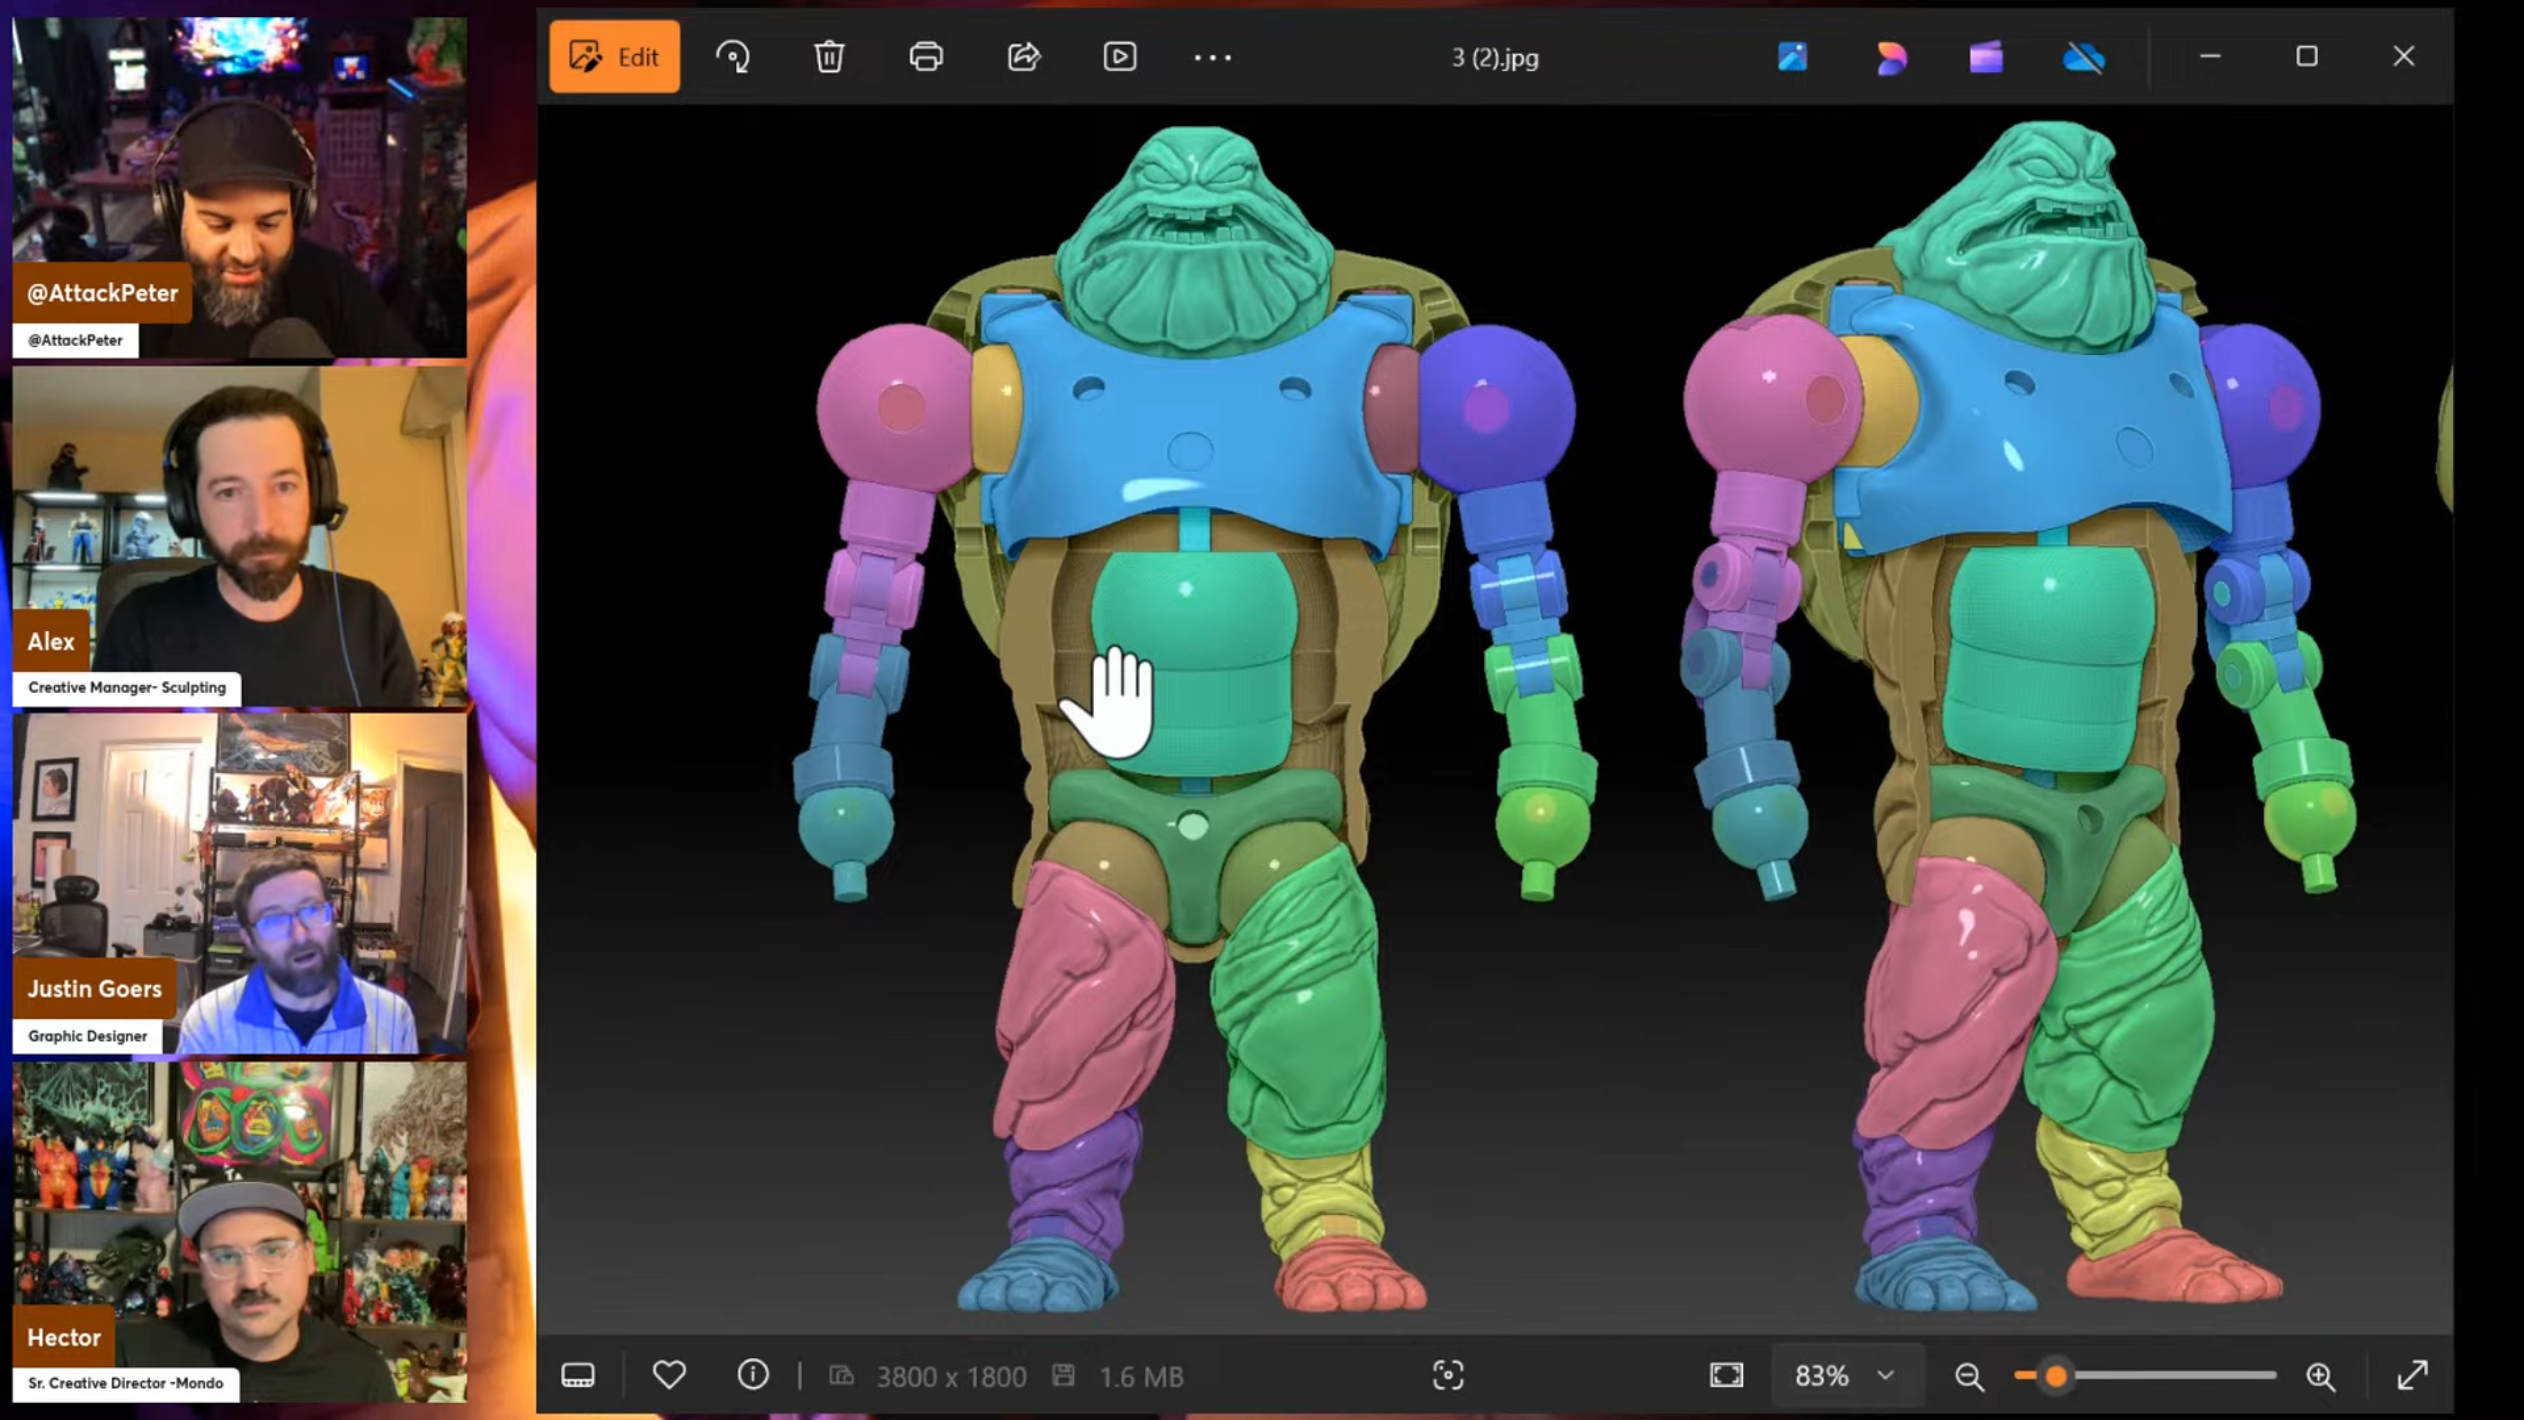Screen dimensions: 2524x1420
Task: Click Hector's webcam feed
Action: tap(239, 1232)
